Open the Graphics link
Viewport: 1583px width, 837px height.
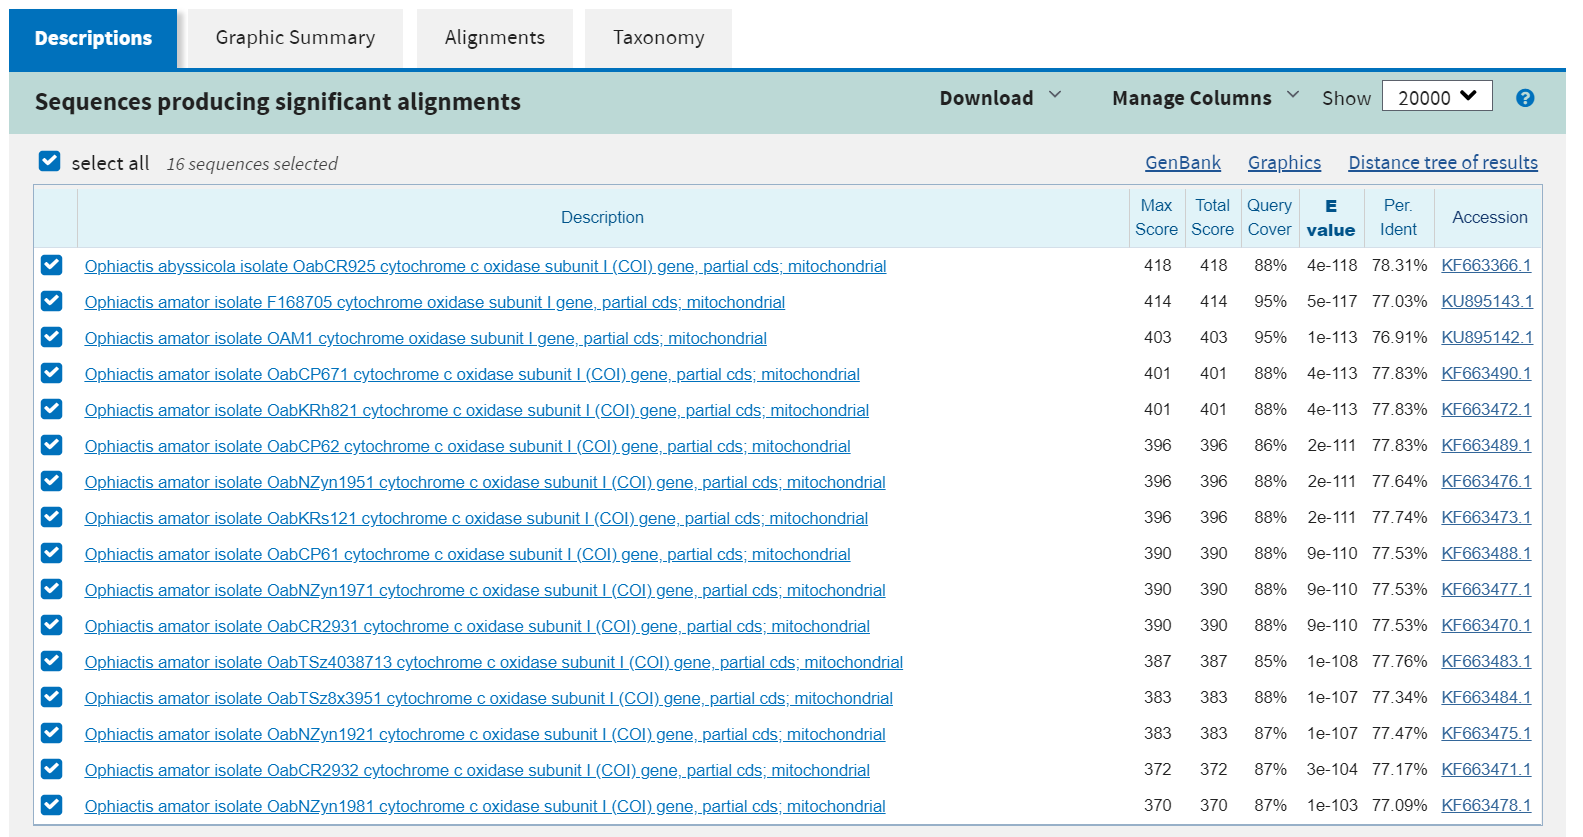tap(1284, 163)
